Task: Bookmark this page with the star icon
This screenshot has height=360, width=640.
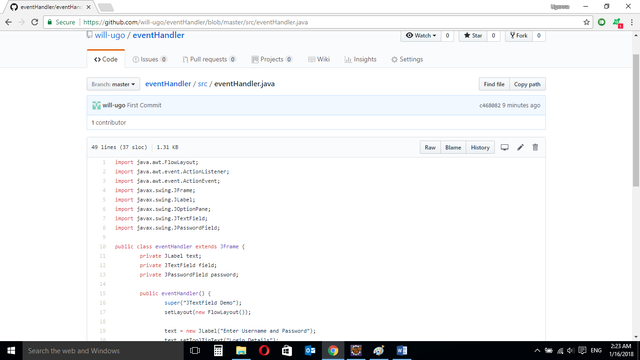Action: pos(587,22)
